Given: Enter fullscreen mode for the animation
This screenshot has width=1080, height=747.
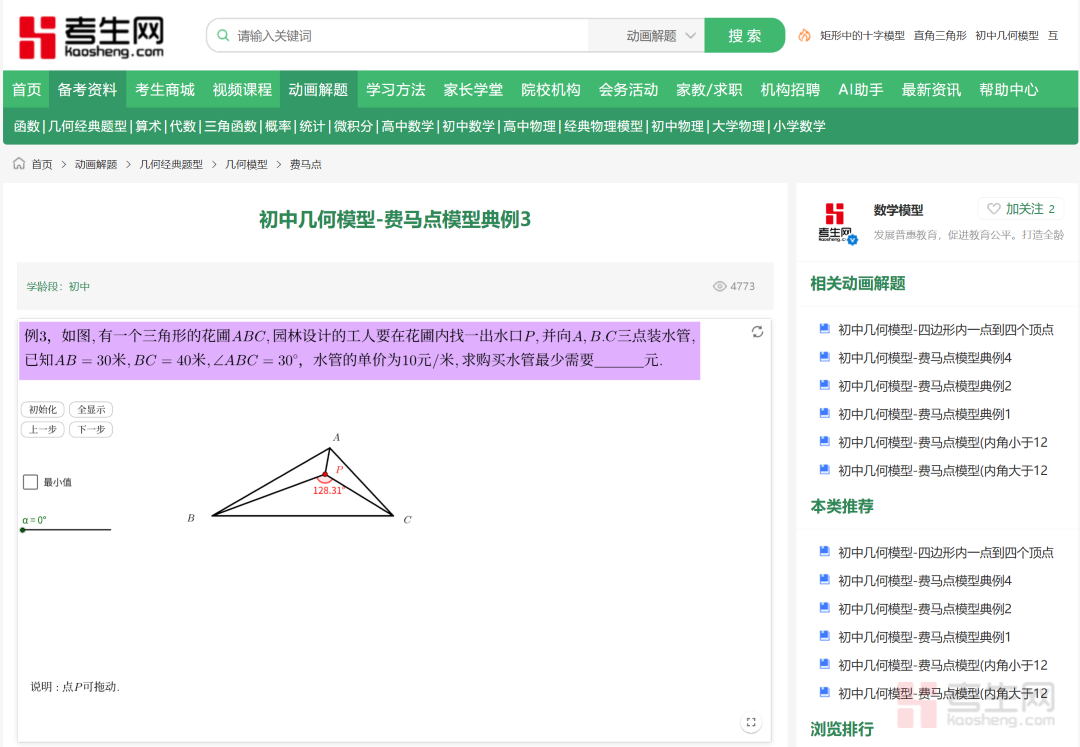Looking at the screenshot, I should click(751, 722).
